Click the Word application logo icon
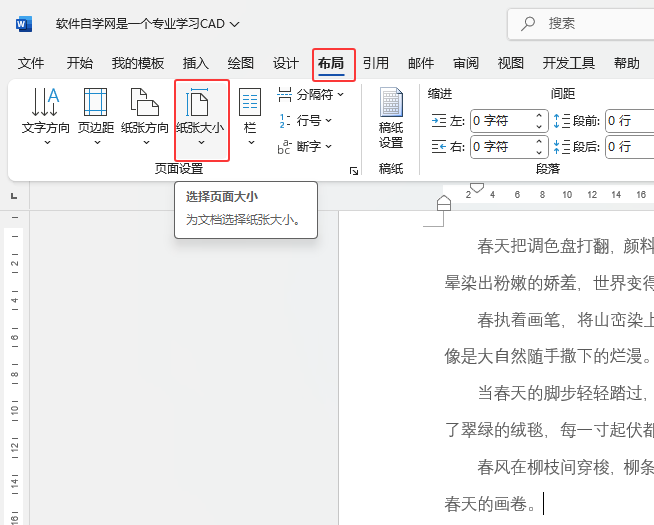 pyautogui.click(x=23, y=24)
